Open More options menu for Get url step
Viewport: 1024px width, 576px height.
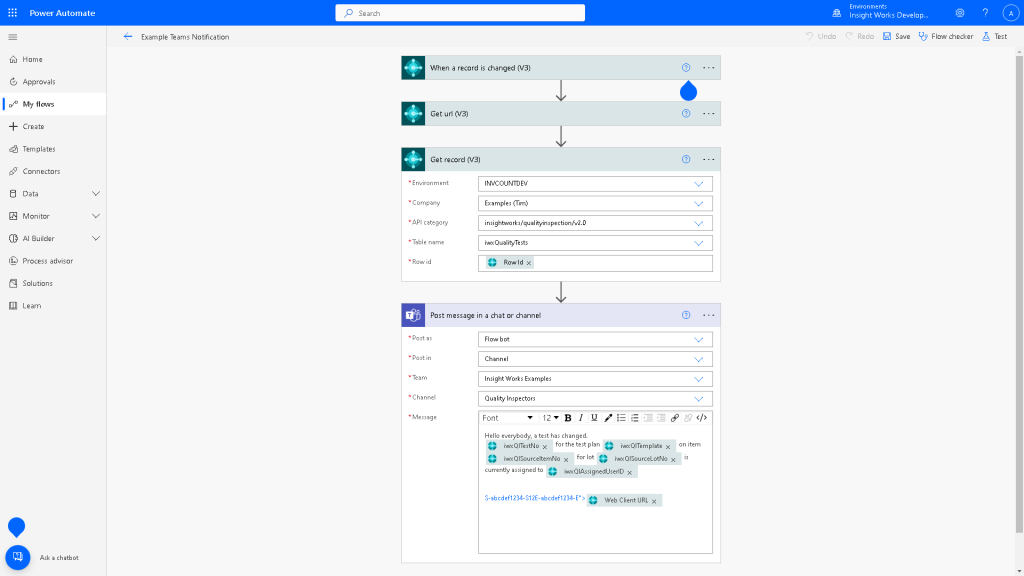(x=709, y=114)
